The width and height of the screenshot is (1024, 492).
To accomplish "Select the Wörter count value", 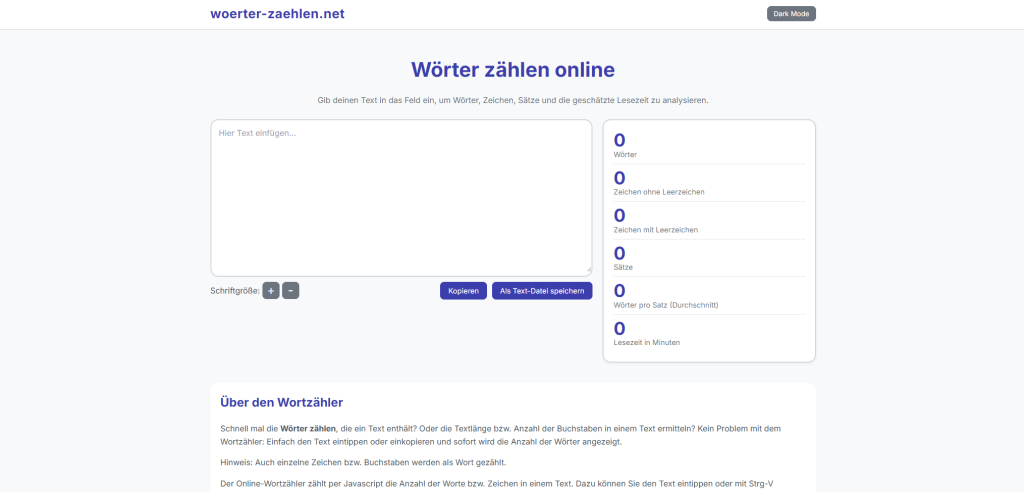I will 620,141.
